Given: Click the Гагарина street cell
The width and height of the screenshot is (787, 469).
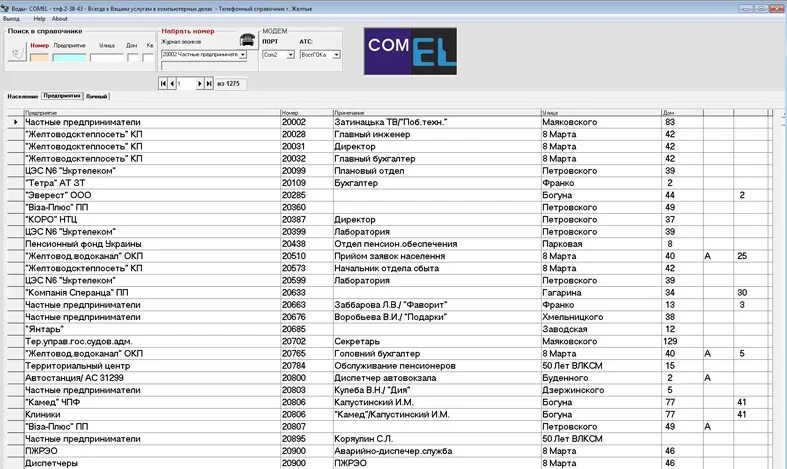Looking at the screenshot, I should 601,292.
